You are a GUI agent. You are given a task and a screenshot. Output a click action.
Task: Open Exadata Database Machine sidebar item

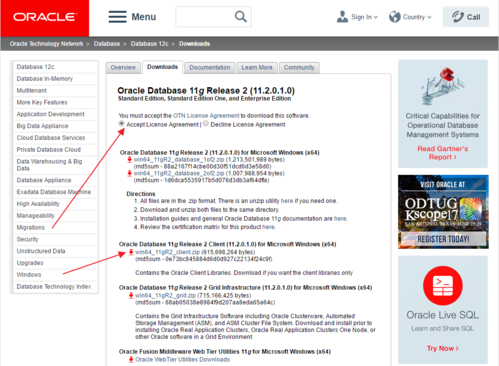pos(55,192)
